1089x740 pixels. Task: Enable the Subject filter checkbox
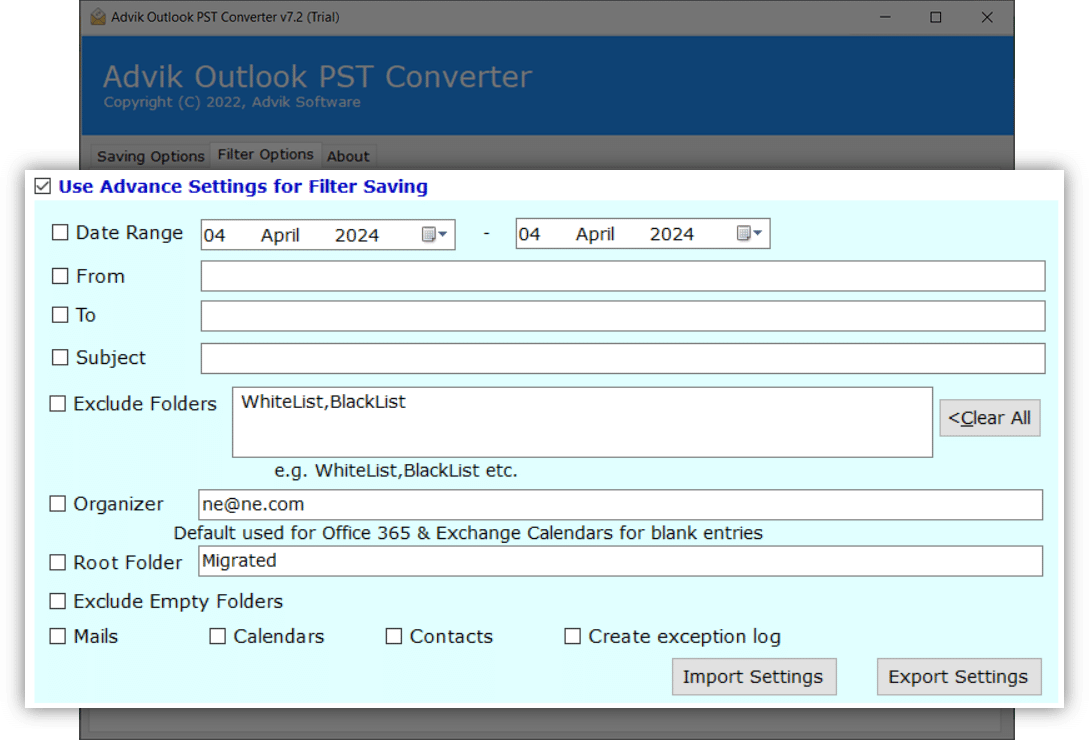click(60, 357)
